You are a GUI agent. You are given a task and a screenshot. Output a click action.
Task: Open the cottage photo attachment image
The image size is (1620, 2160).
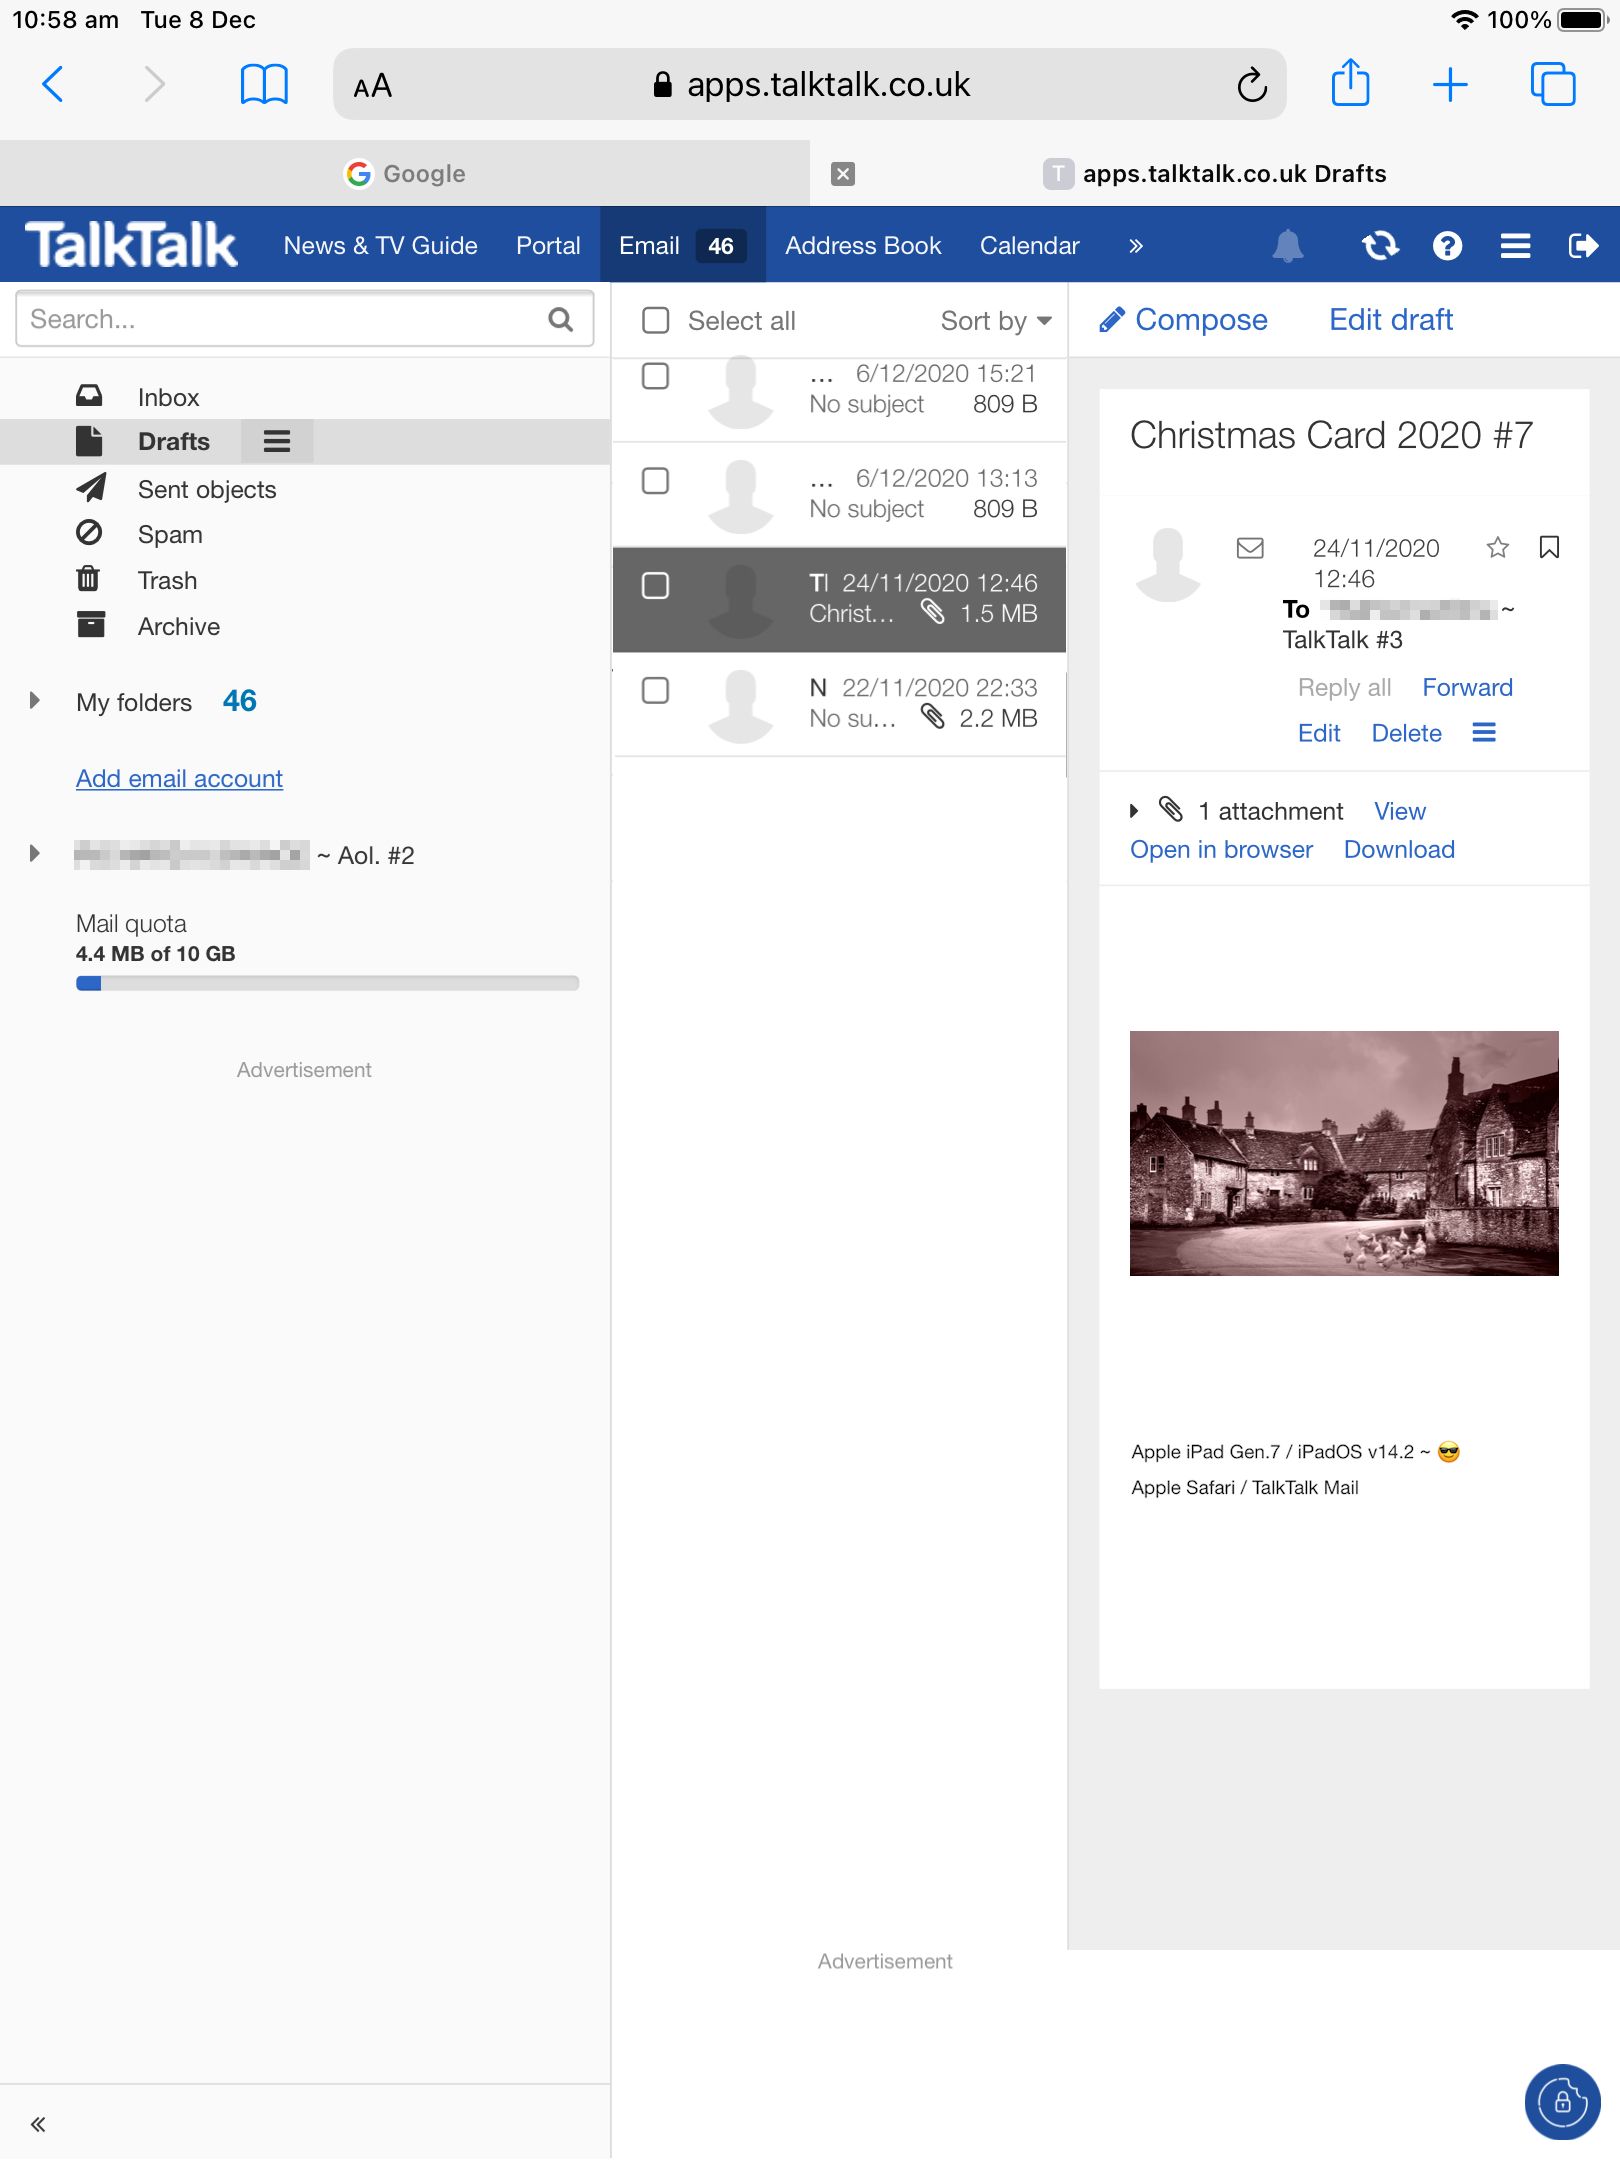click(1343, 1153)
